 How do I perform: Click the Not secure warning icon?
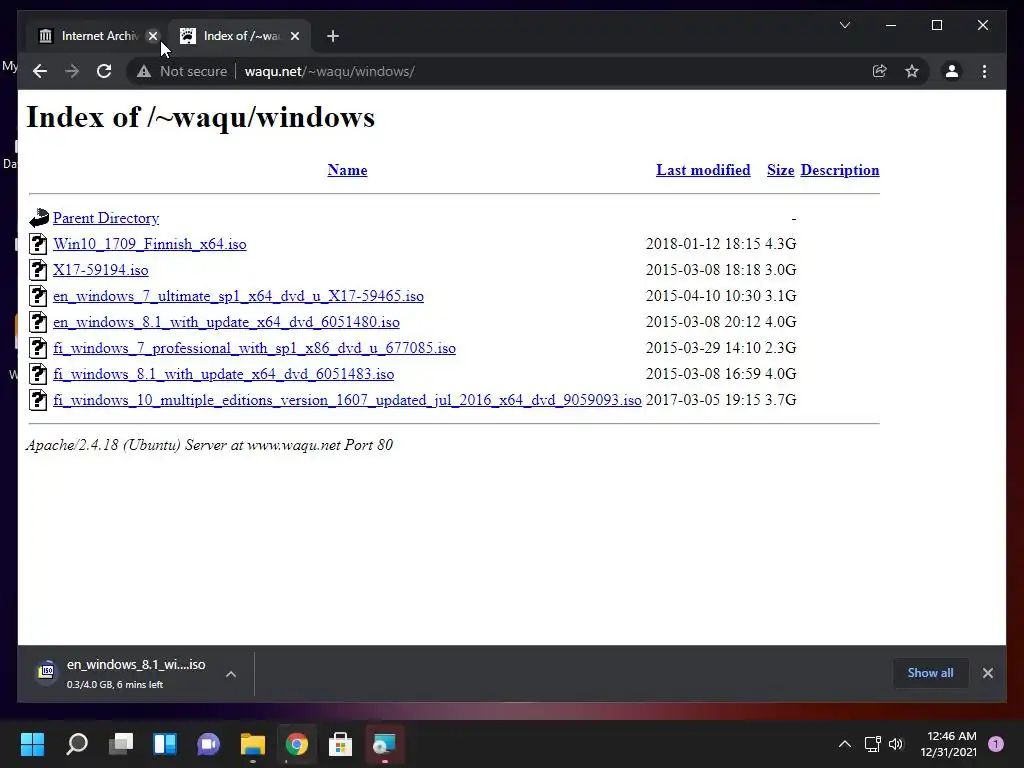coord(144,71)
